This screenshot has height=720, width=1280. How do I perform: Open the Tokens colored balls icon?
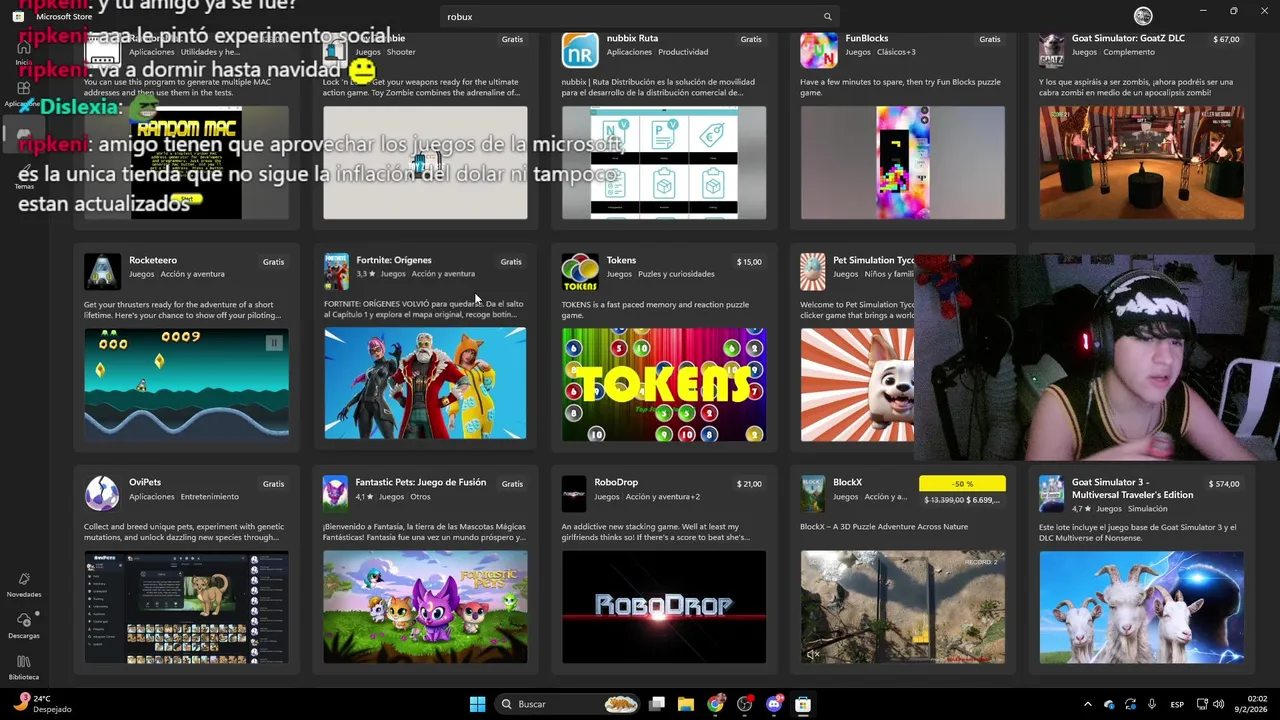coord(580,272)
